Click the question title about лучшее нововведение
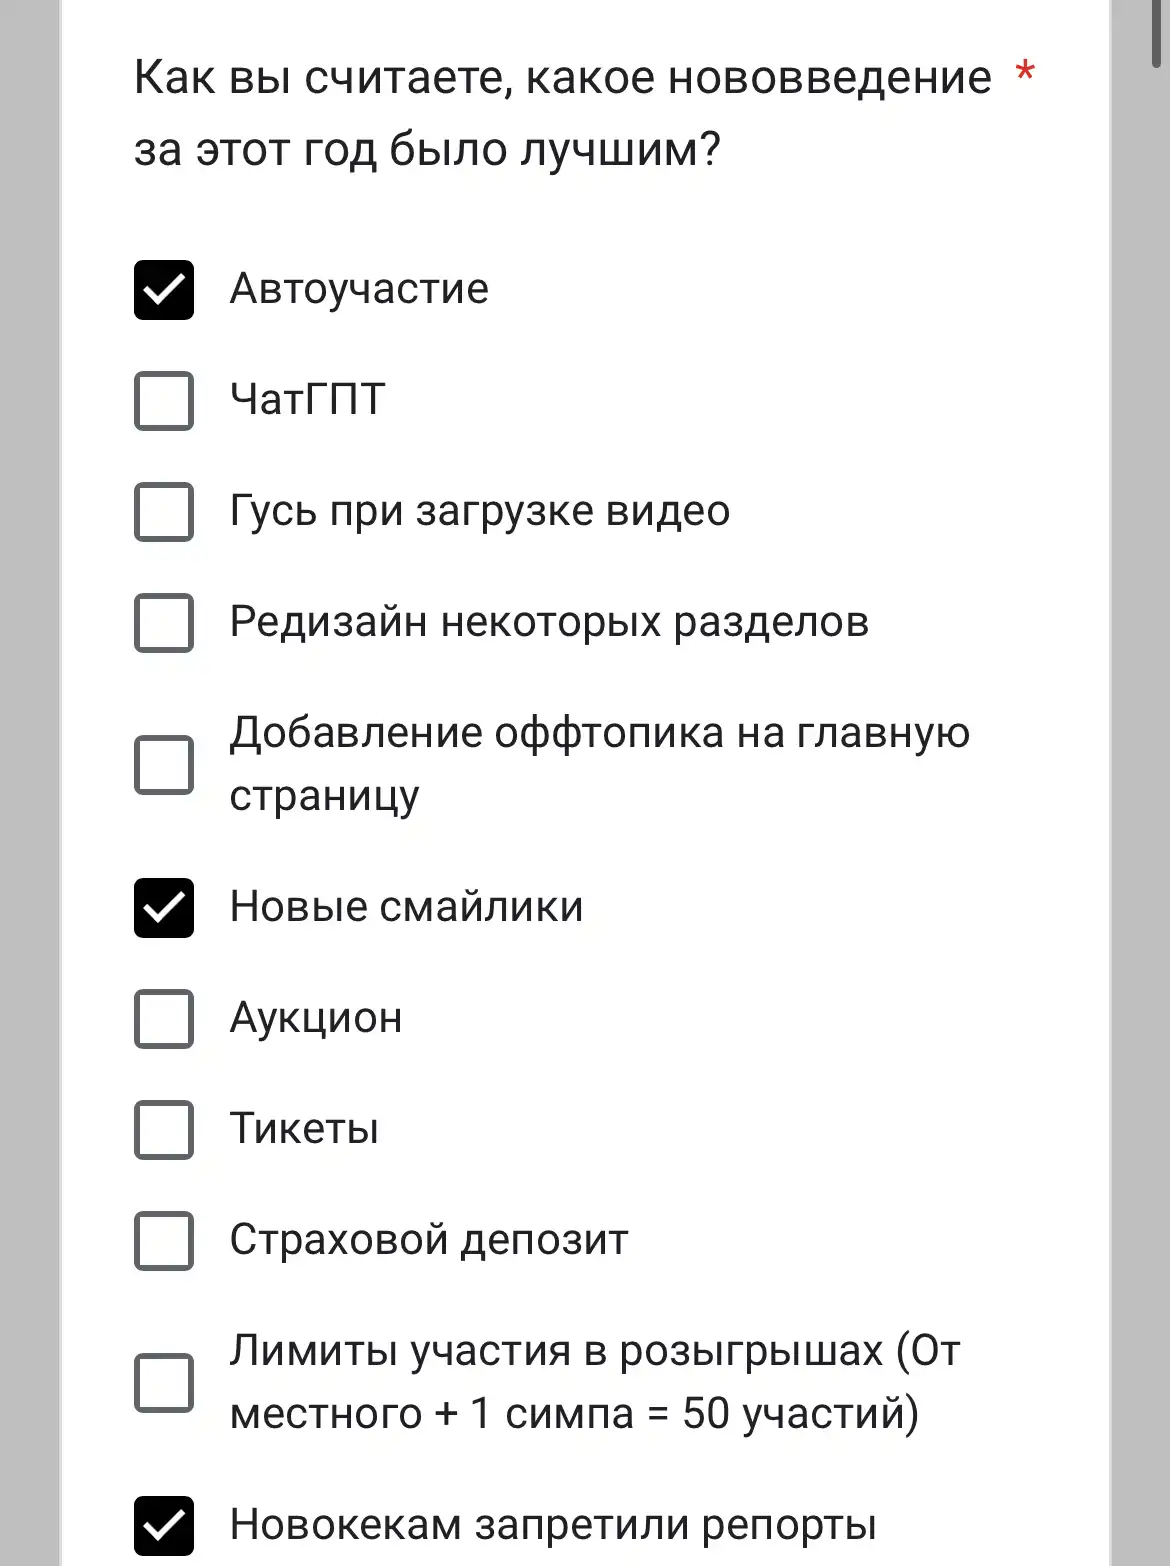 pyautogui.click(x=563, y=114)
